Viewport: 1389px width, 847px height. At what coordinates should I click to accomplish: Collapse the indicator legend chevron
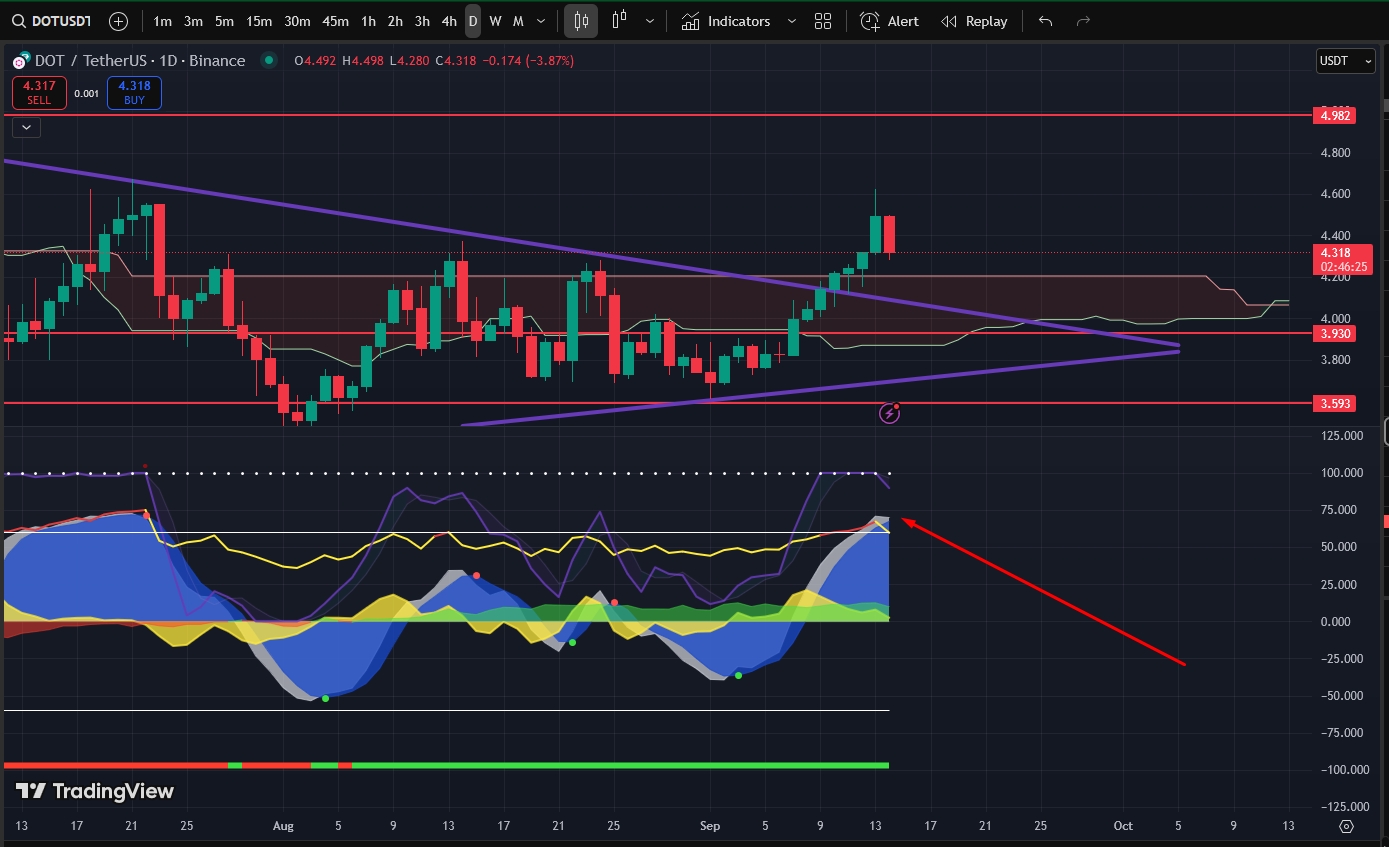26,127
